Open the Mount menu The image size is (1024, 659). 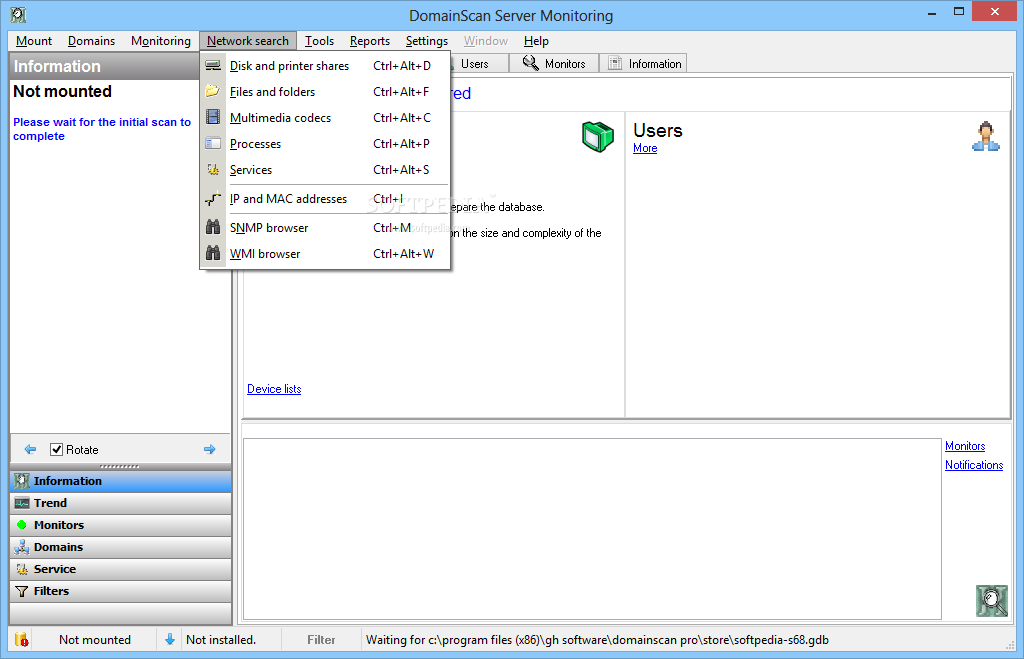34,40
